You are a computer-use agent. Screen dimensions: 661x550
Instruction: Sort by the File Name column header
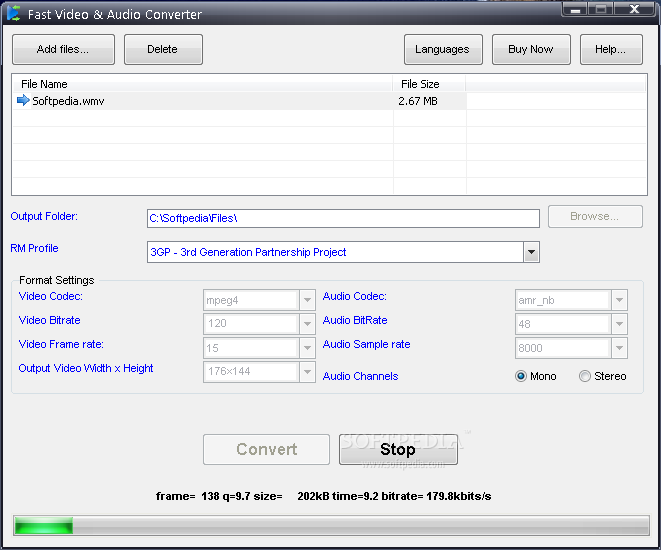point(203,84)
